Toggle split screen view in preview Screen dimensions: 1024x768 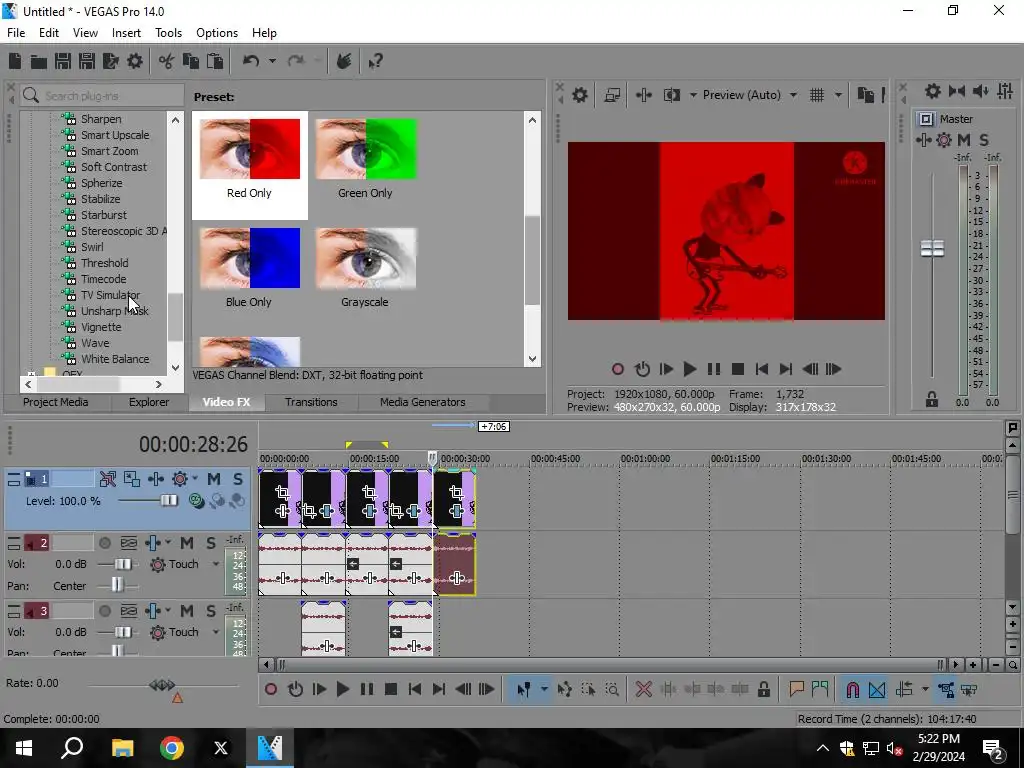[672, 95]
